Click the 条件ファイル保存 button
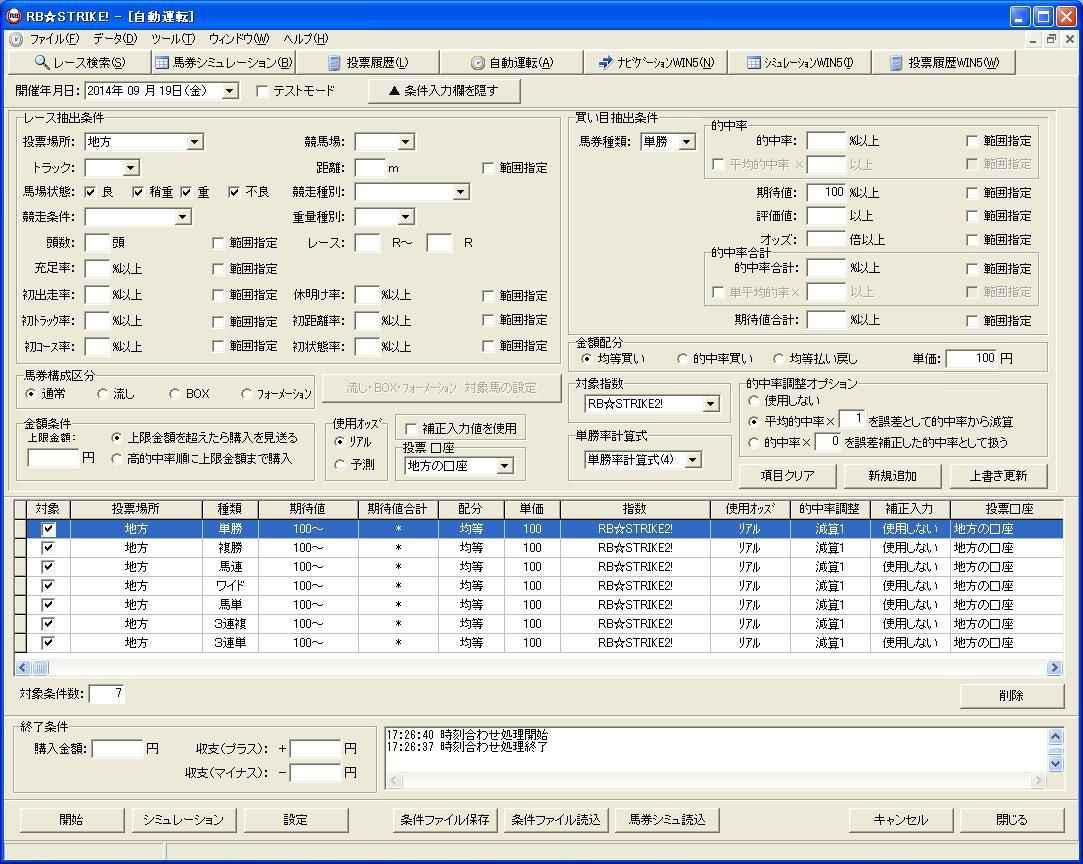 click(x=445, y=820)
